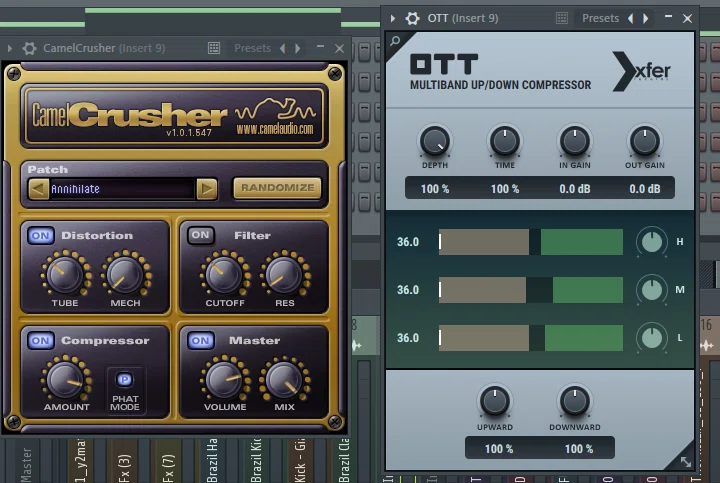This screenshot has height=483, width=720.
Task: Select the Master mixer track label
Action: click(27, 465)
